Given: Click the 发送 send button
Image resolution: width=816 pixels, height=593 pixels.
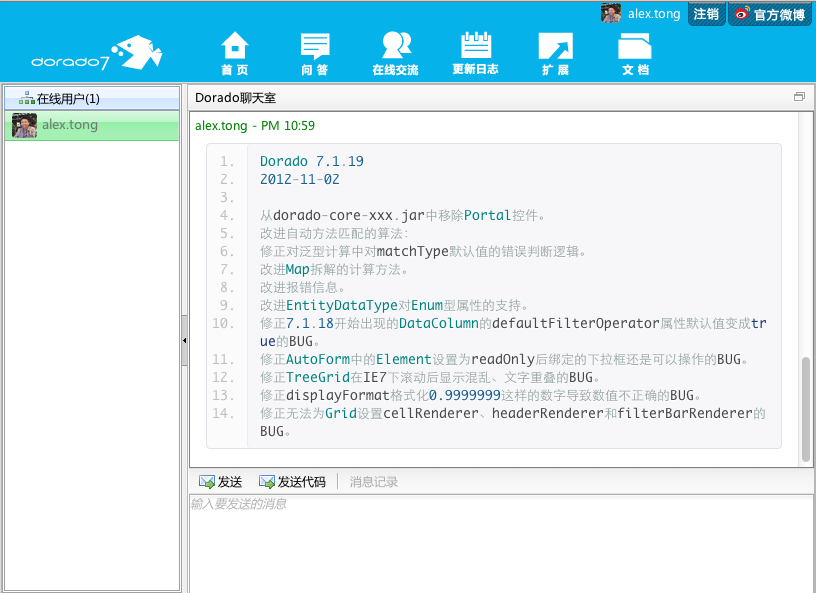Looking at the screenshot, I should [x=221, y=481].
